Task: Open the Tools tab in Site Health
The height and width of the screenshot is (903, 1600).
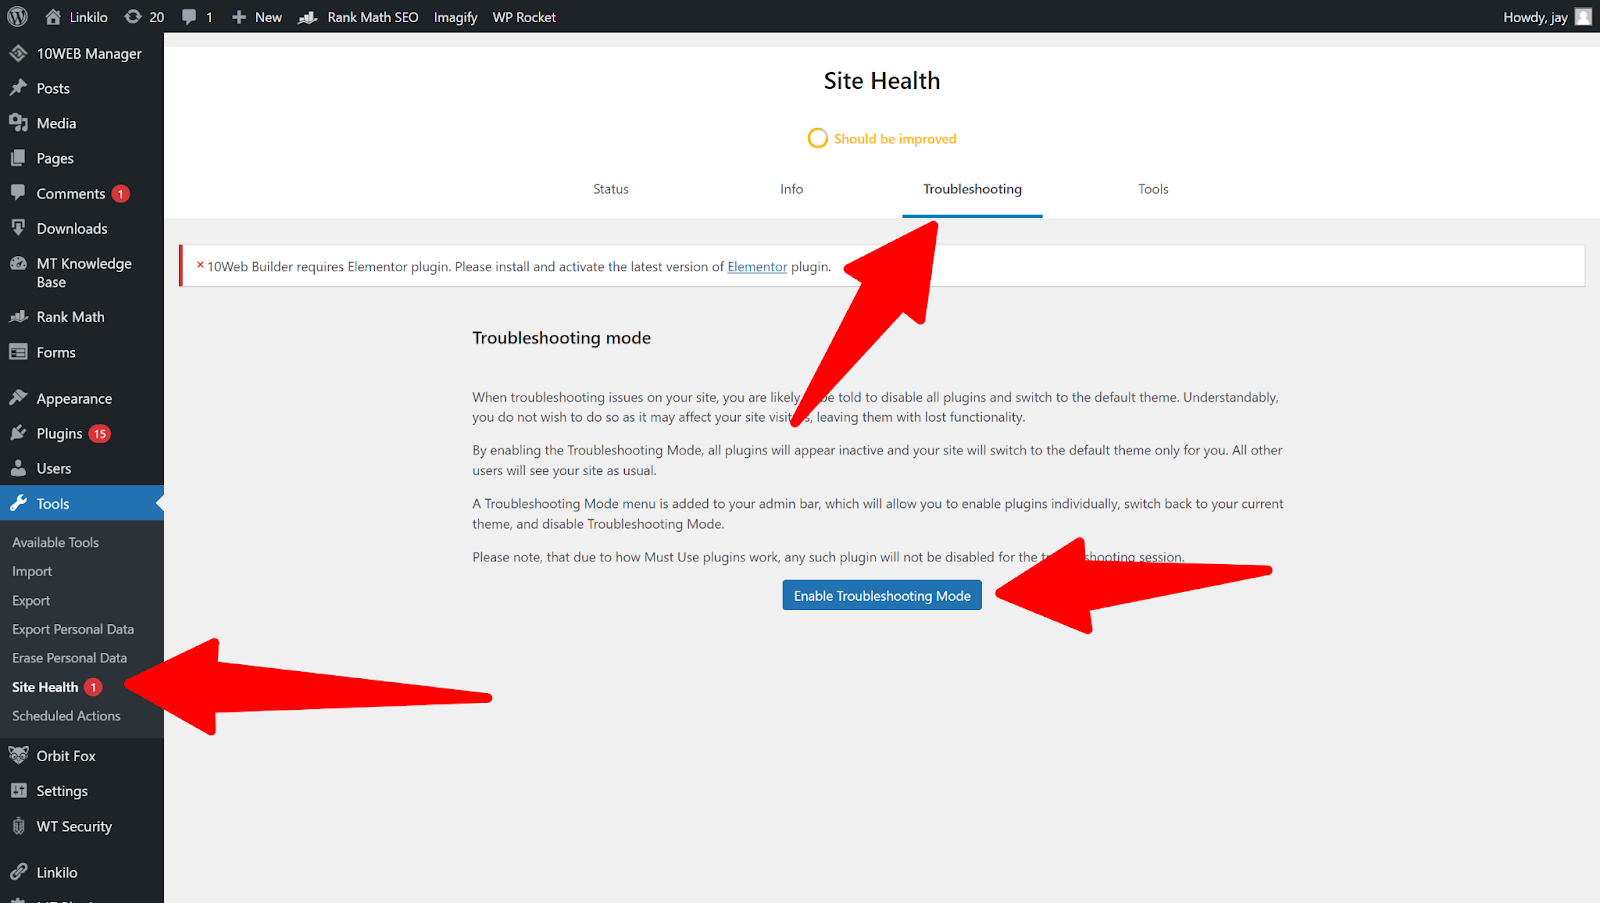Action: point(1153,189)
